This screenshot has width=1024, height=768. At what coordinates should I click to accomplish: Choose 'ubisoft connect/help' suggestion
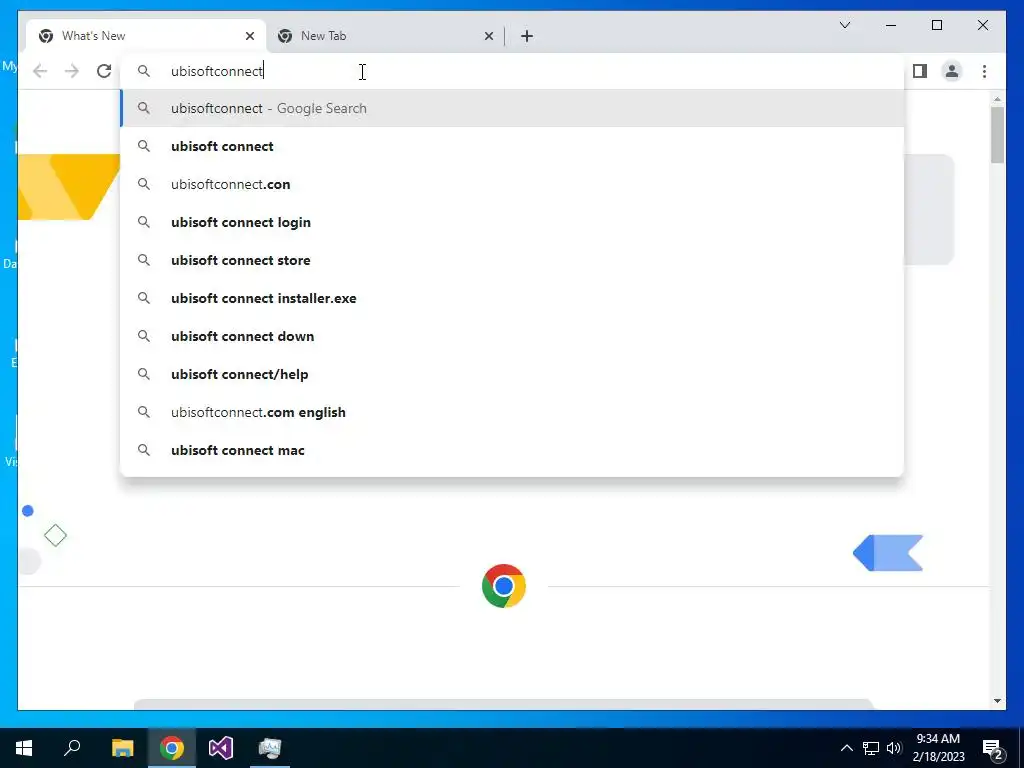coord(513,374)
